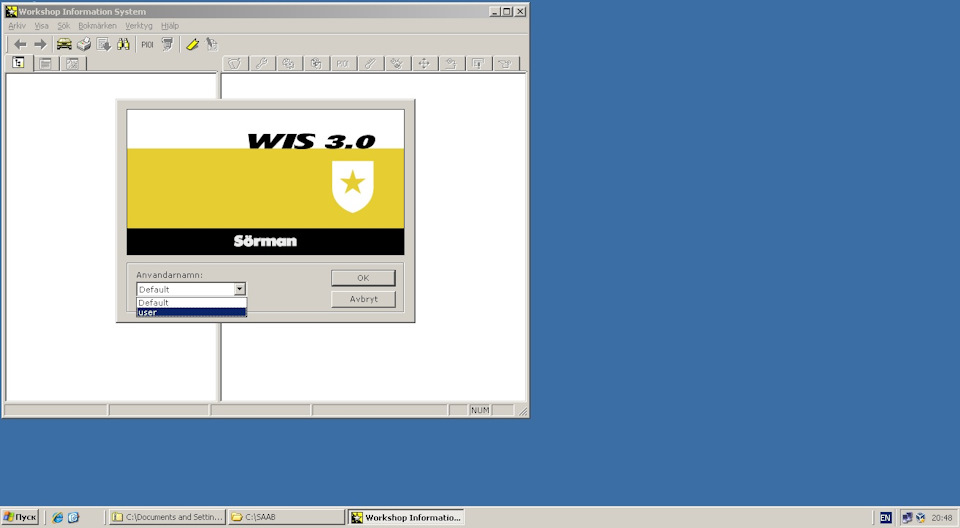Screen dimensions: 960x528
Task: Click the network computers tray icon
Action: pos(907,518)
